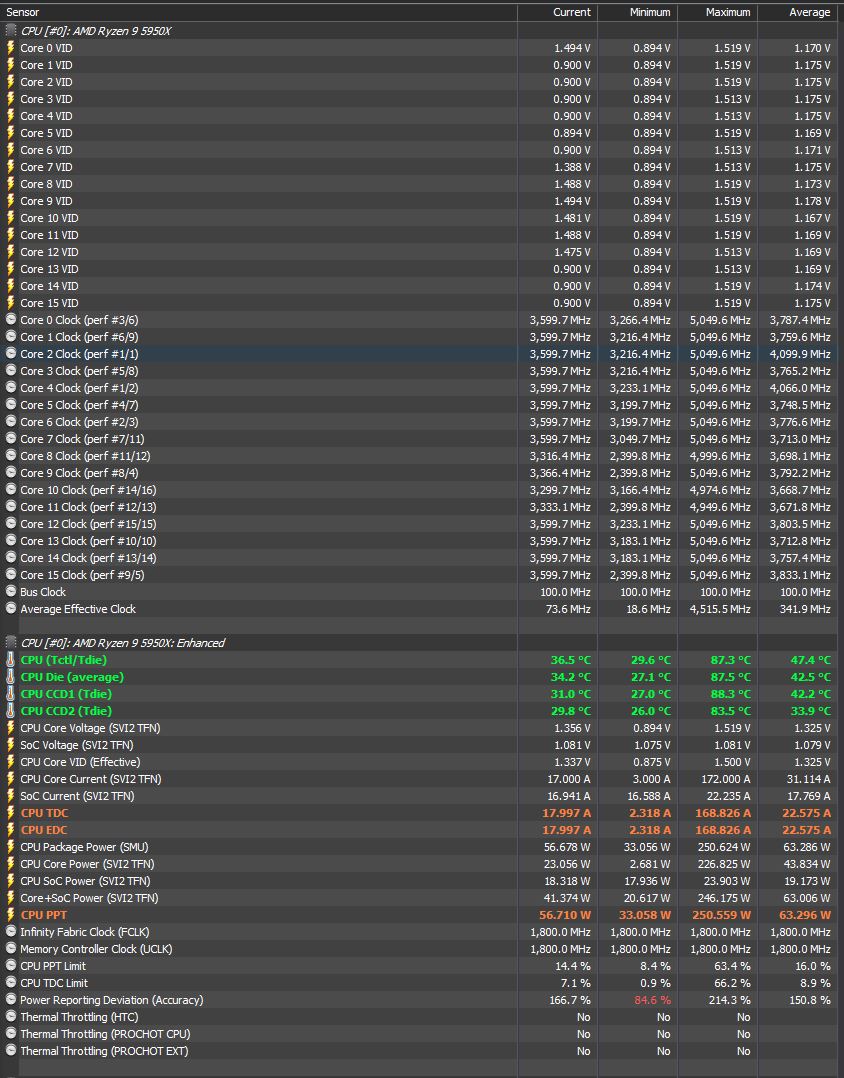The height and width of the screenshot is (1078, 844).
Task: Click the 4,515.5 MHz maximum effective clock value
Action: click(720, 608)
